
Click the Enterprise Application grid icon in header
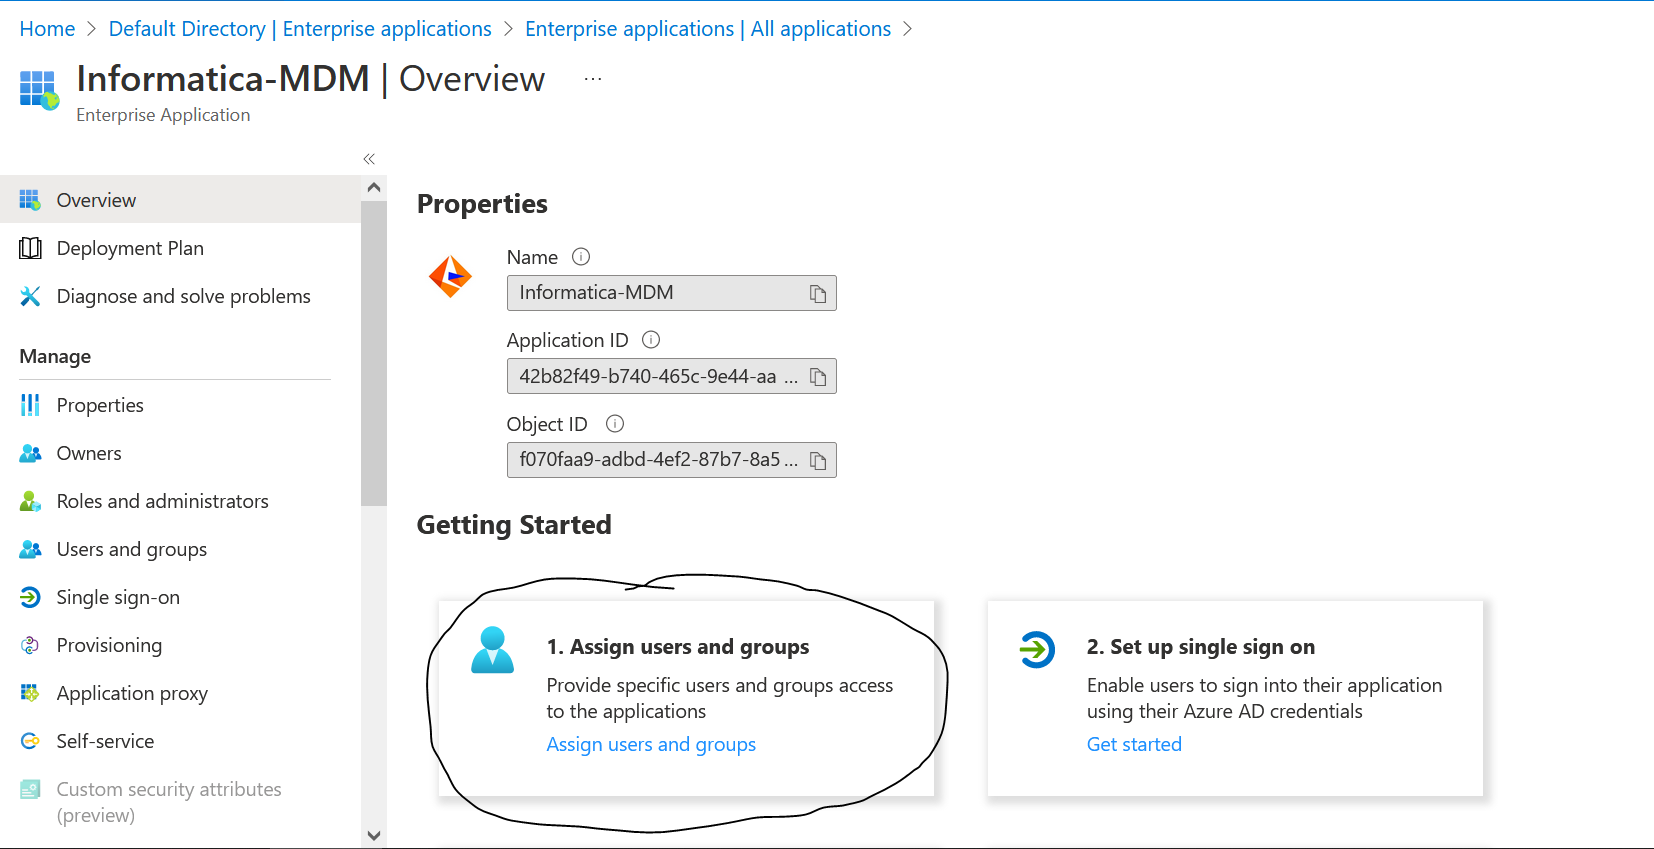39,89
